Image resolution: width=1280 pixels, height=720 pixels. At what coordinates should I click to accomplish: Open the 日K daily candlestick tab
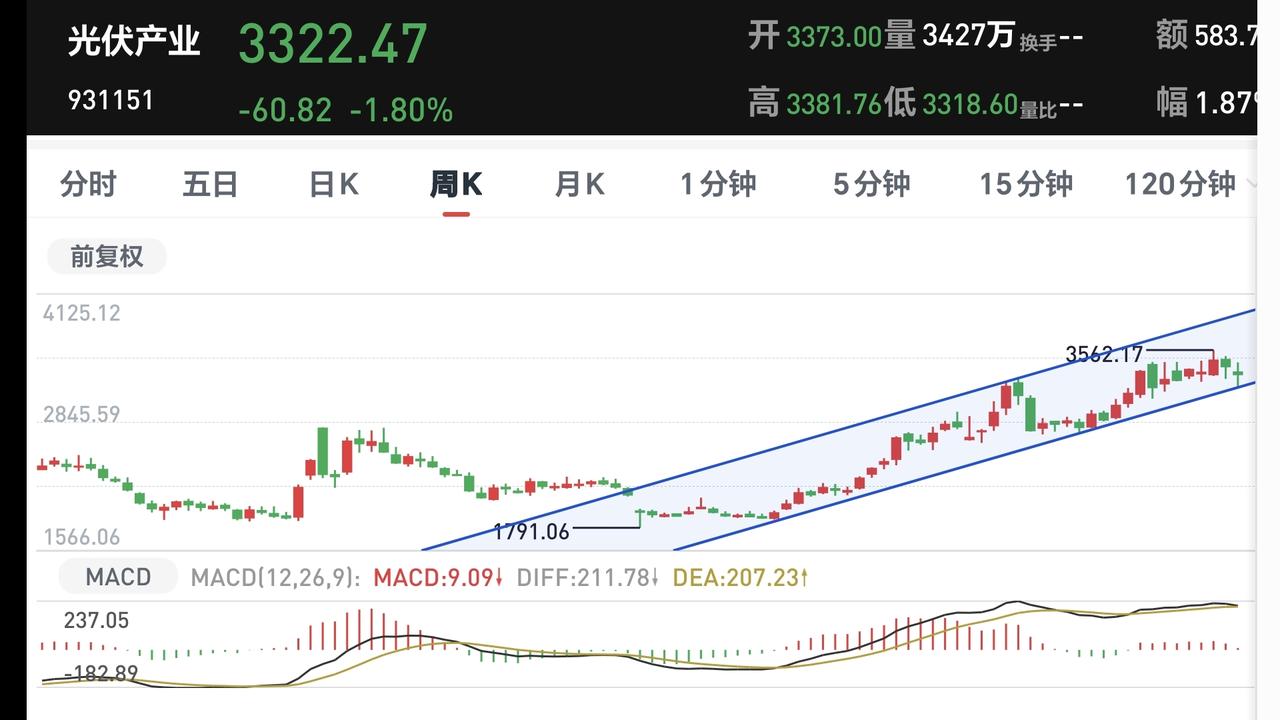click(x=333, y=184)
